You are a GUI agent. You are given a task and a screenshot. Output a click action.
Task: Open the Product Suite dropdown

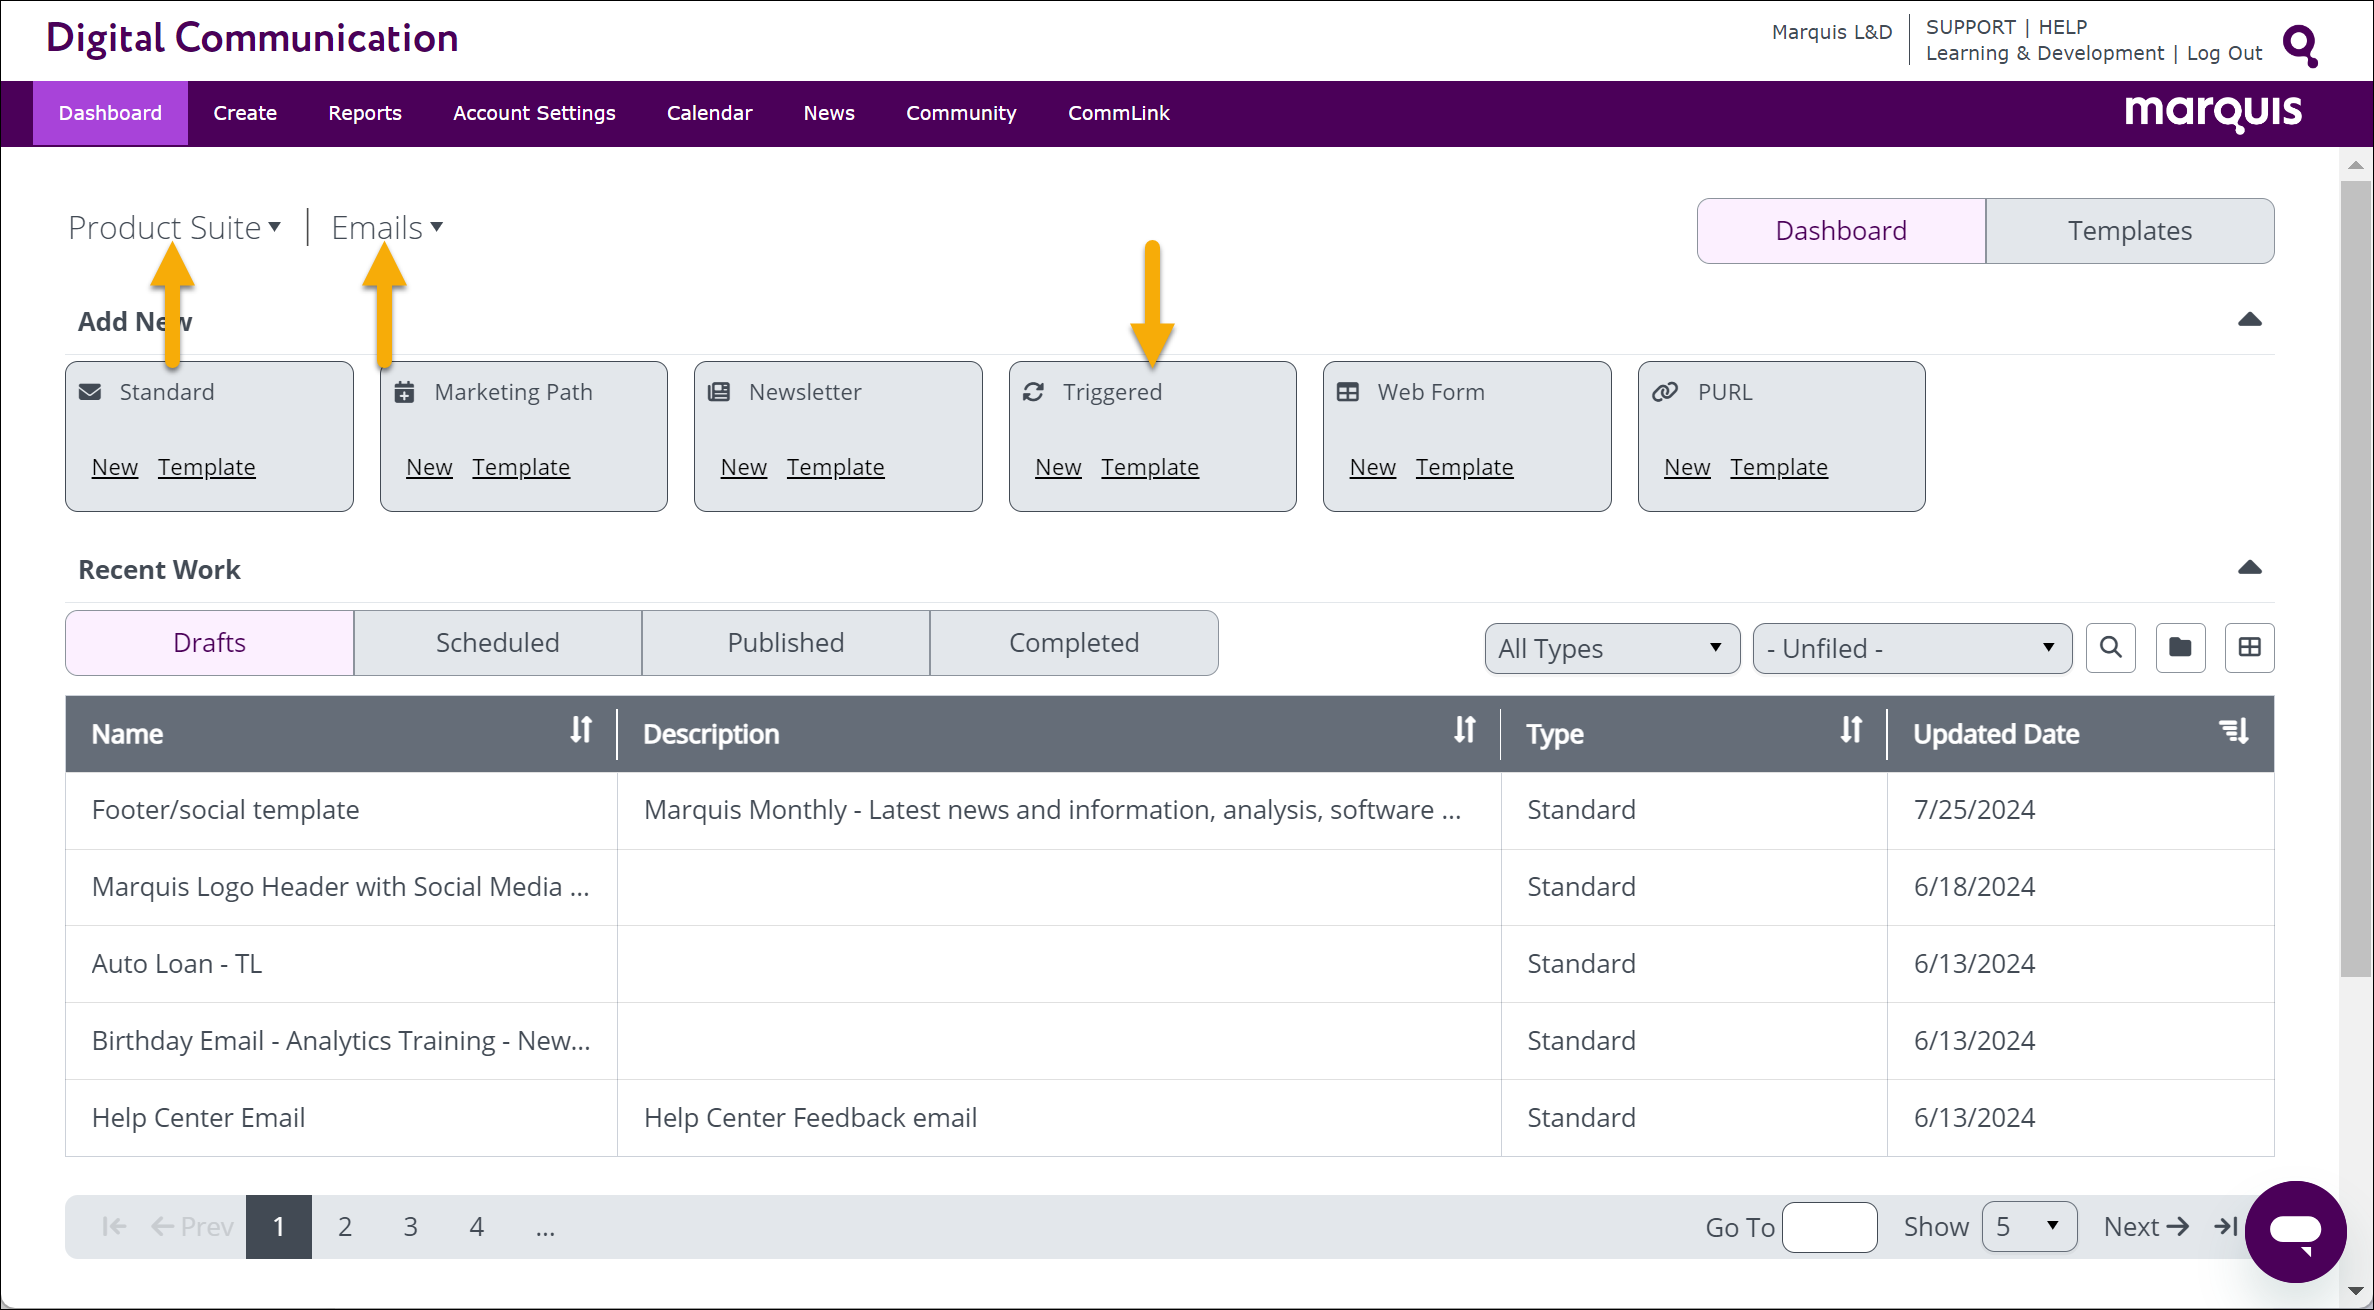[175, 228]
